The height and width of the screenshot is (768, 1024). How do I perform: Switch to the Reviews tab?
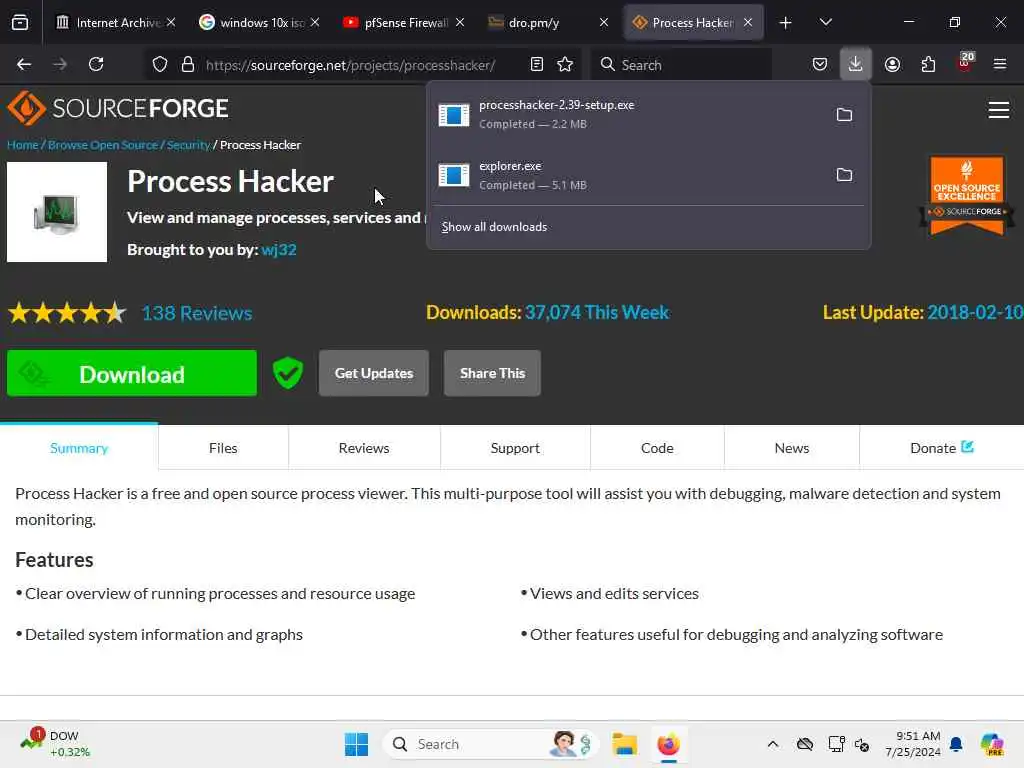(x=364, y=448)
